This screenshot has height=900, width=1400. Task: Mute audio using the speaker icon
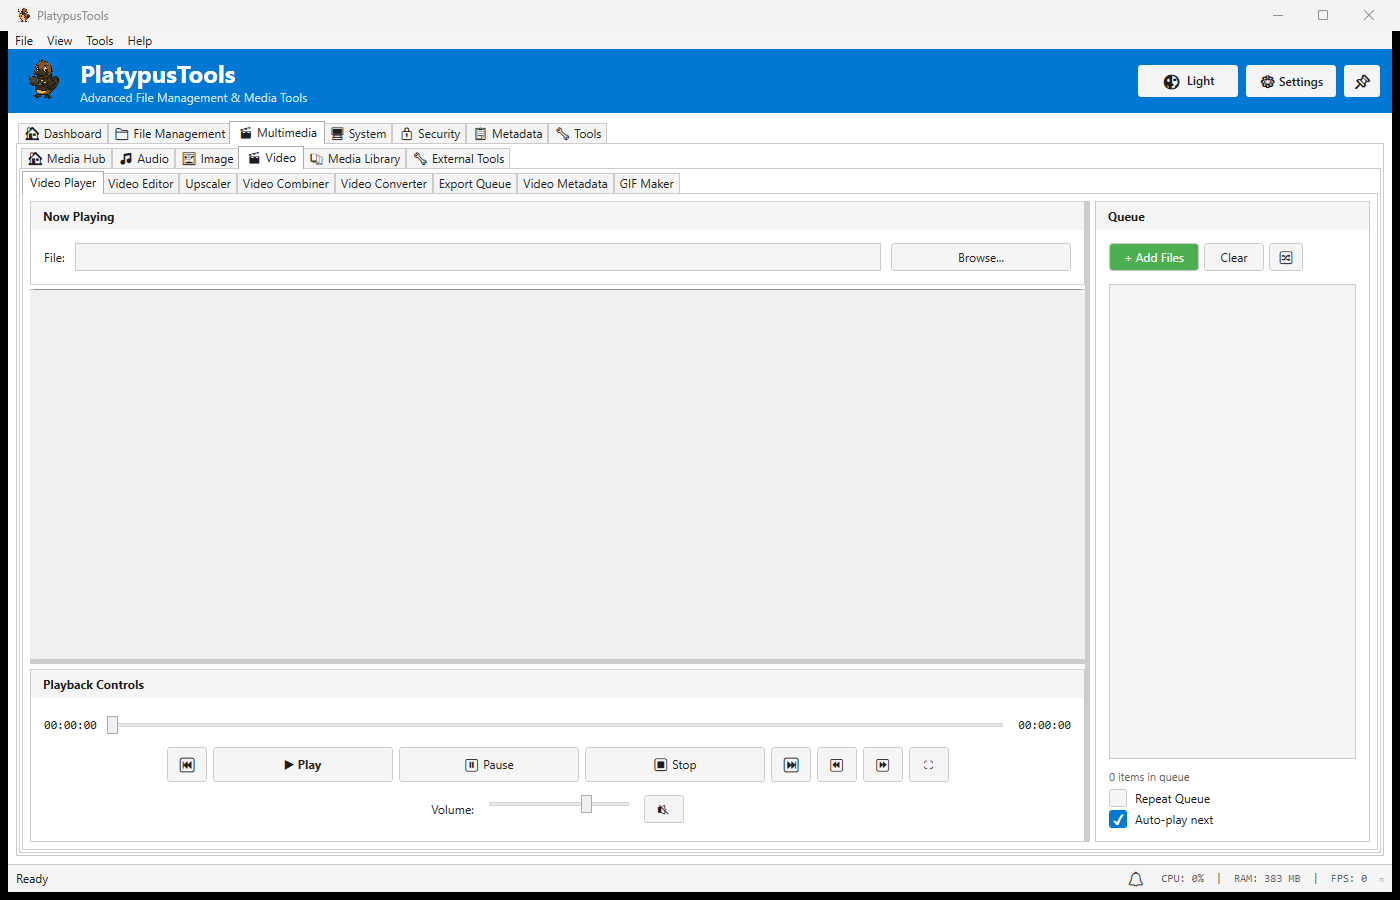click(x=663, y=809)
